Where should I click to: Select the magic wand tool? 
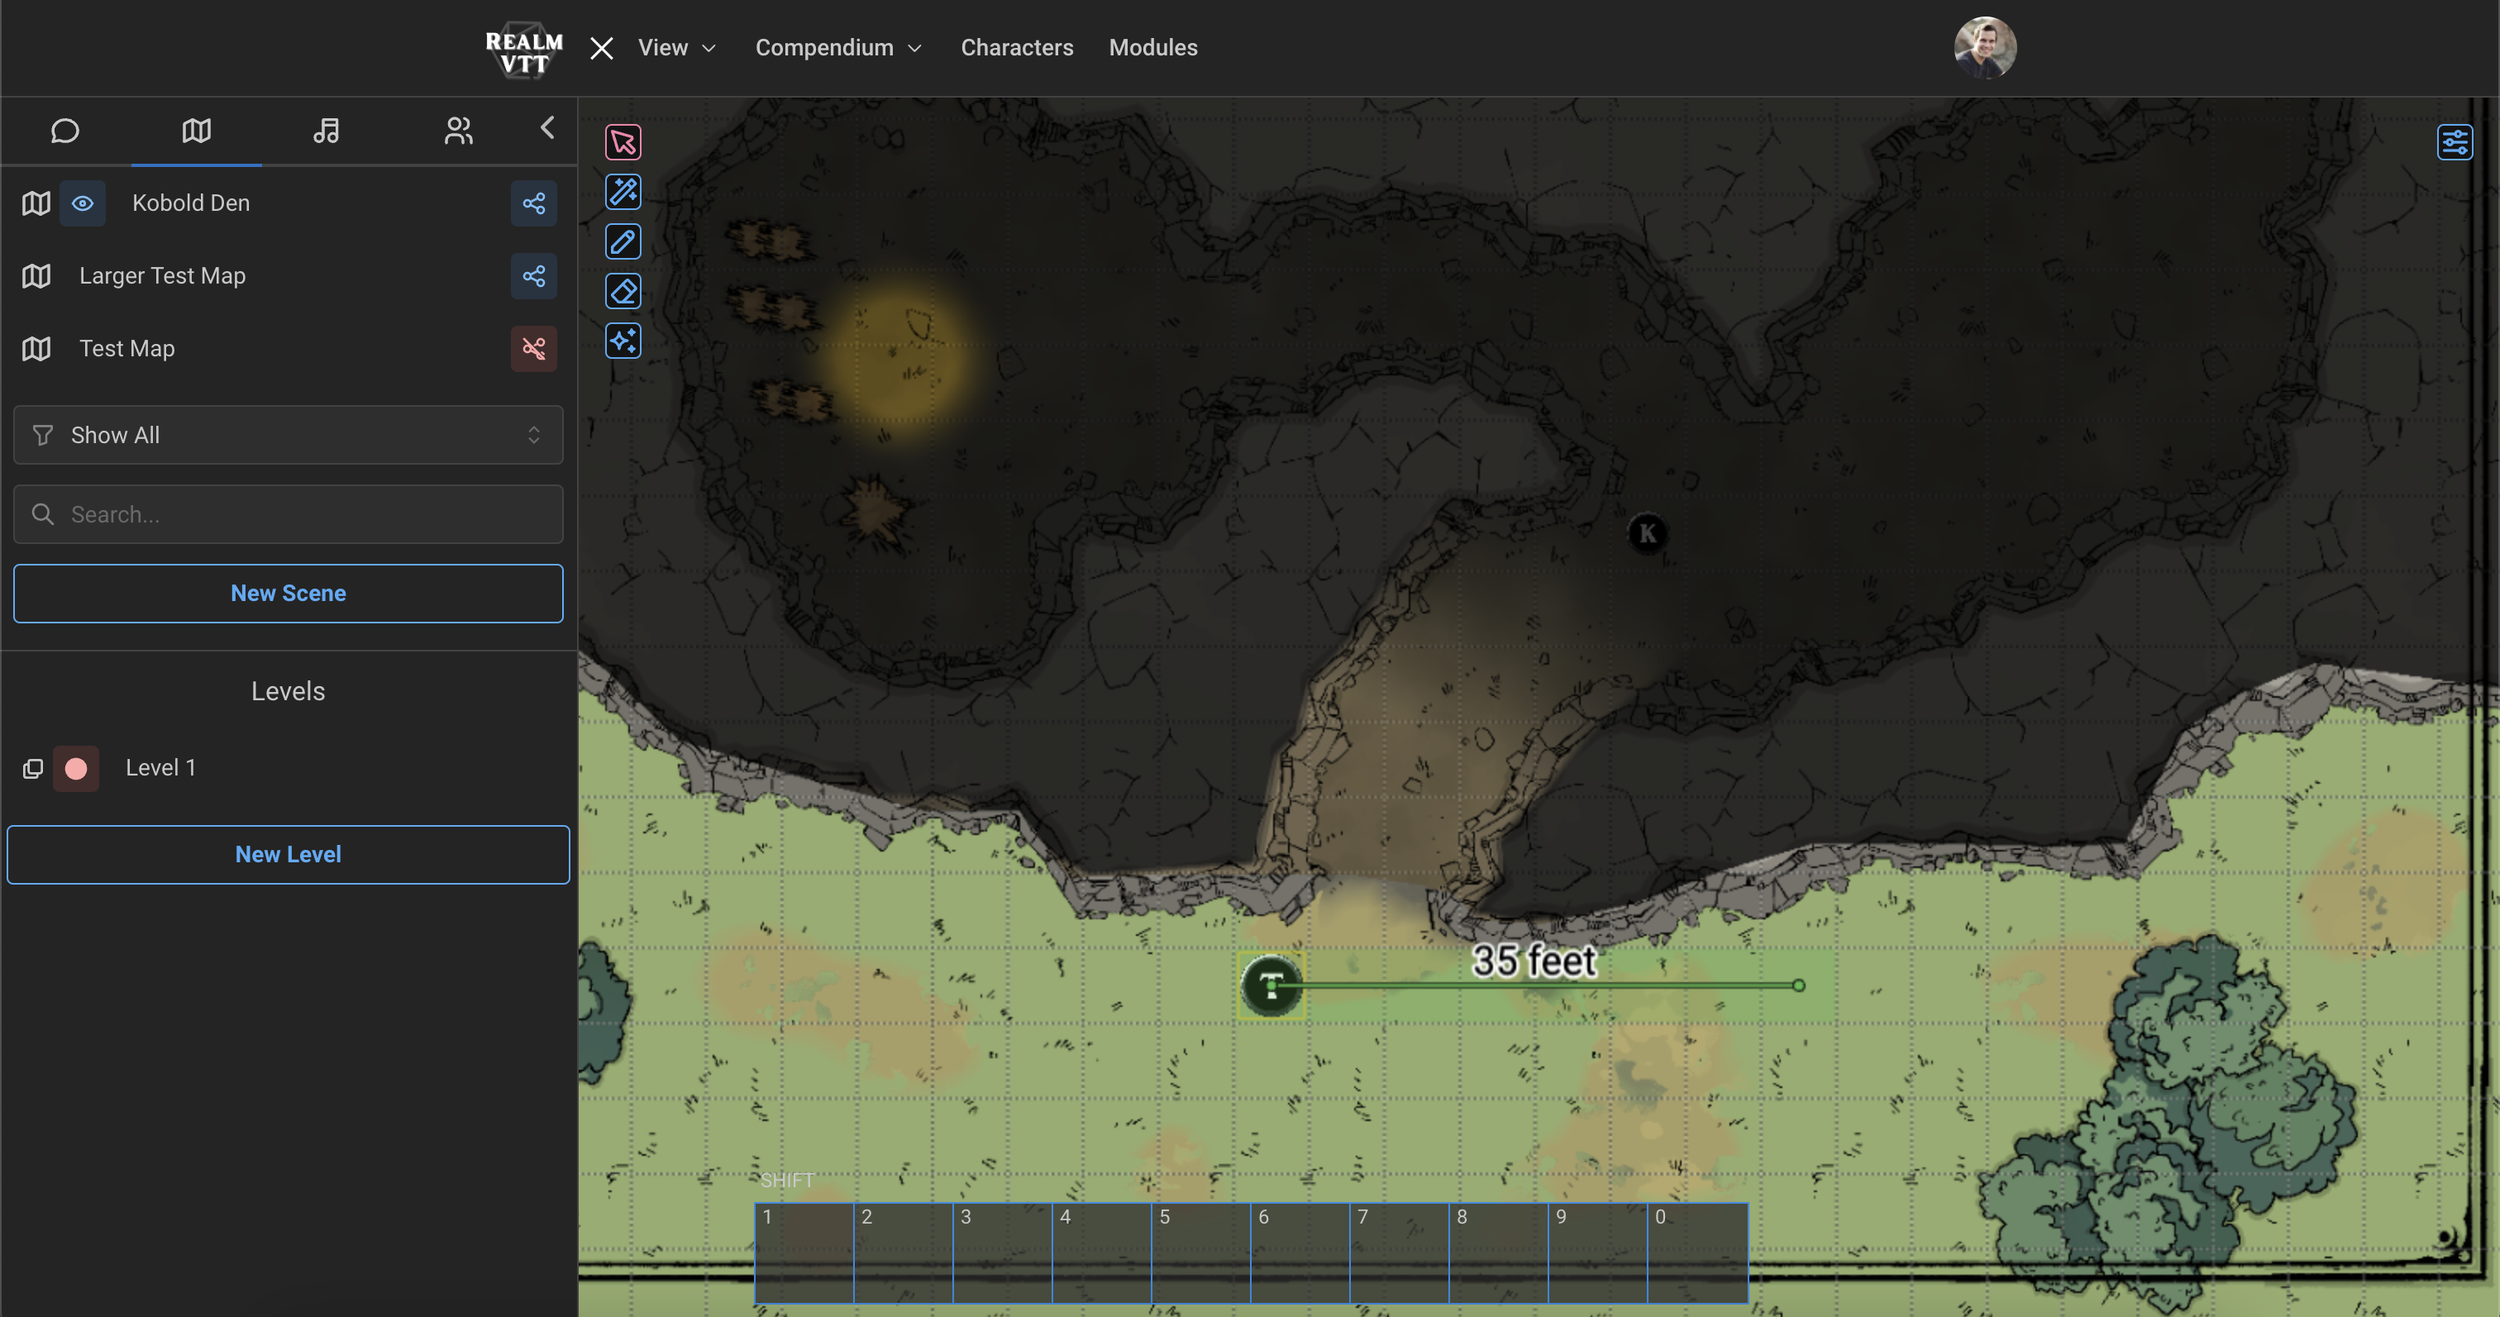tap(623, 192)
